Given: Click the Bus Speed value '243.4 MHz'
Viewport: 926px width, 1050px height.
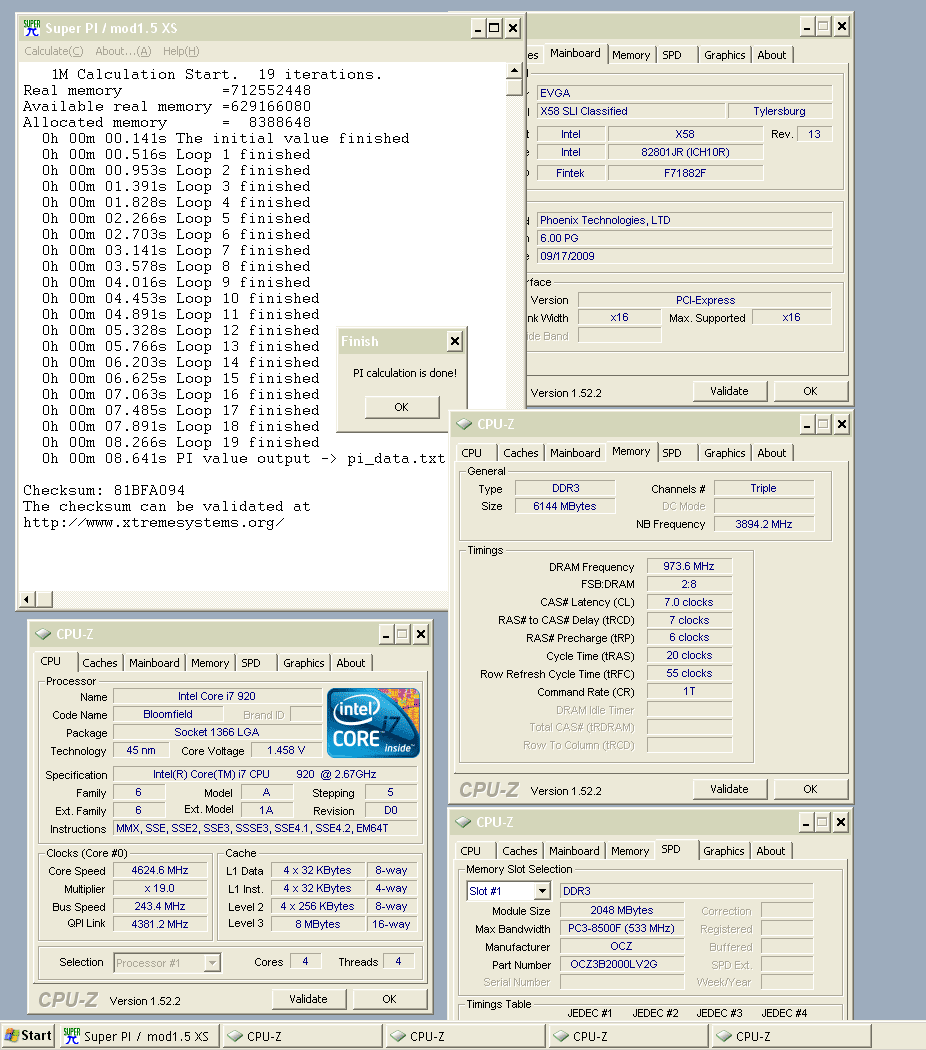Looking at the screenshot, I should pos(160,907).
